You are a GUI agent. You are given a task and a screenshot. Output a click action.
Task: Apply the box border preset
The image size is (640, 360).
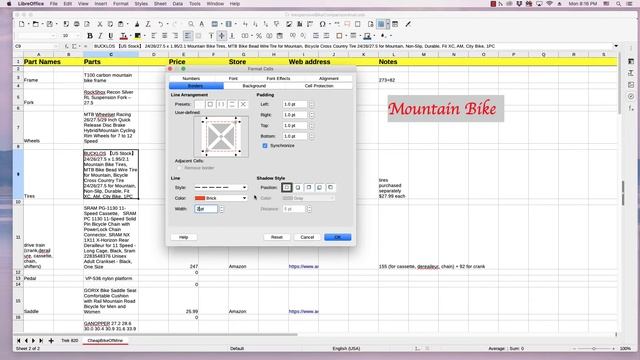coord(210,104)
